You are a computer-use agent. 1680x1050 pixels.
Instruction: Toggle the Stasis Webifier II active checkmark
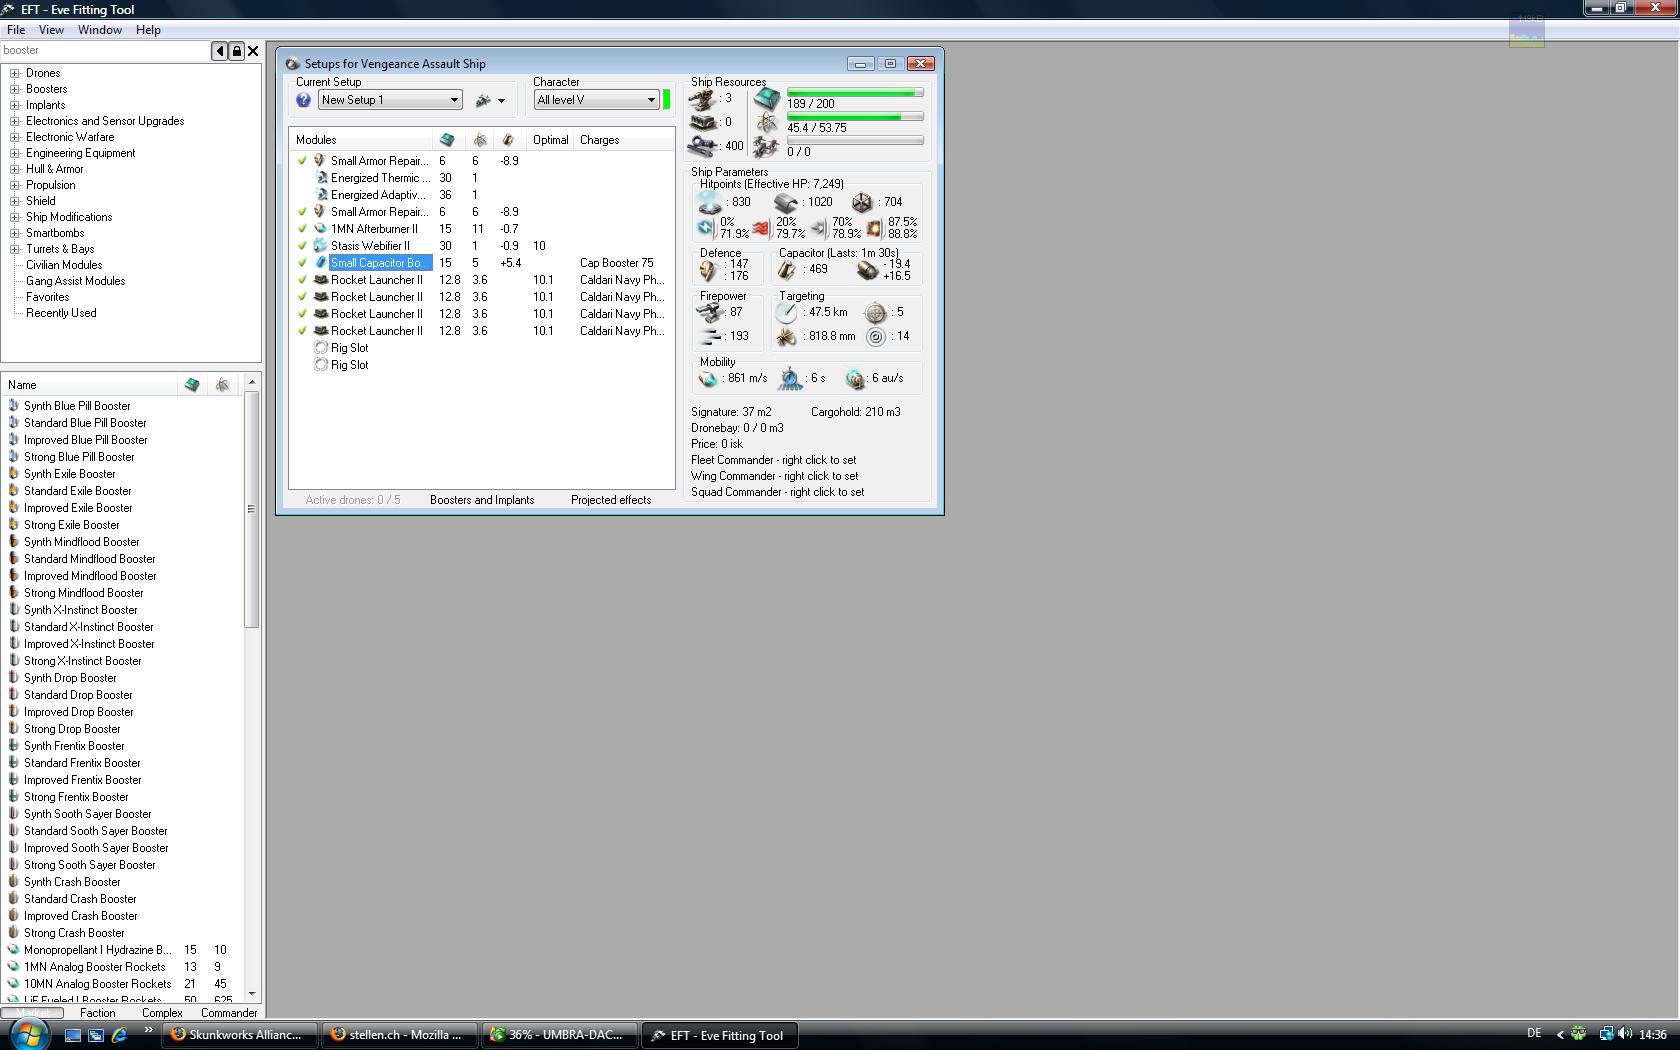(303, 245)
